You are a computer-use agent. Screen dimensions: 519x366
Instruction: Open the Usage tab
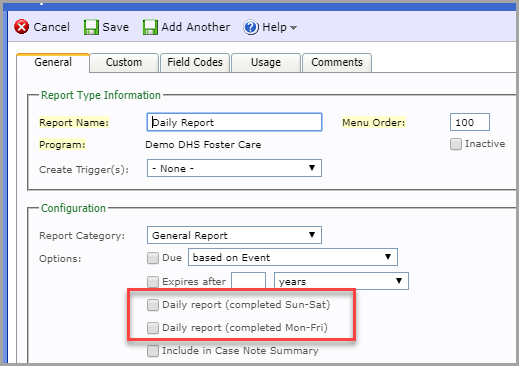(x=266, y=62)
